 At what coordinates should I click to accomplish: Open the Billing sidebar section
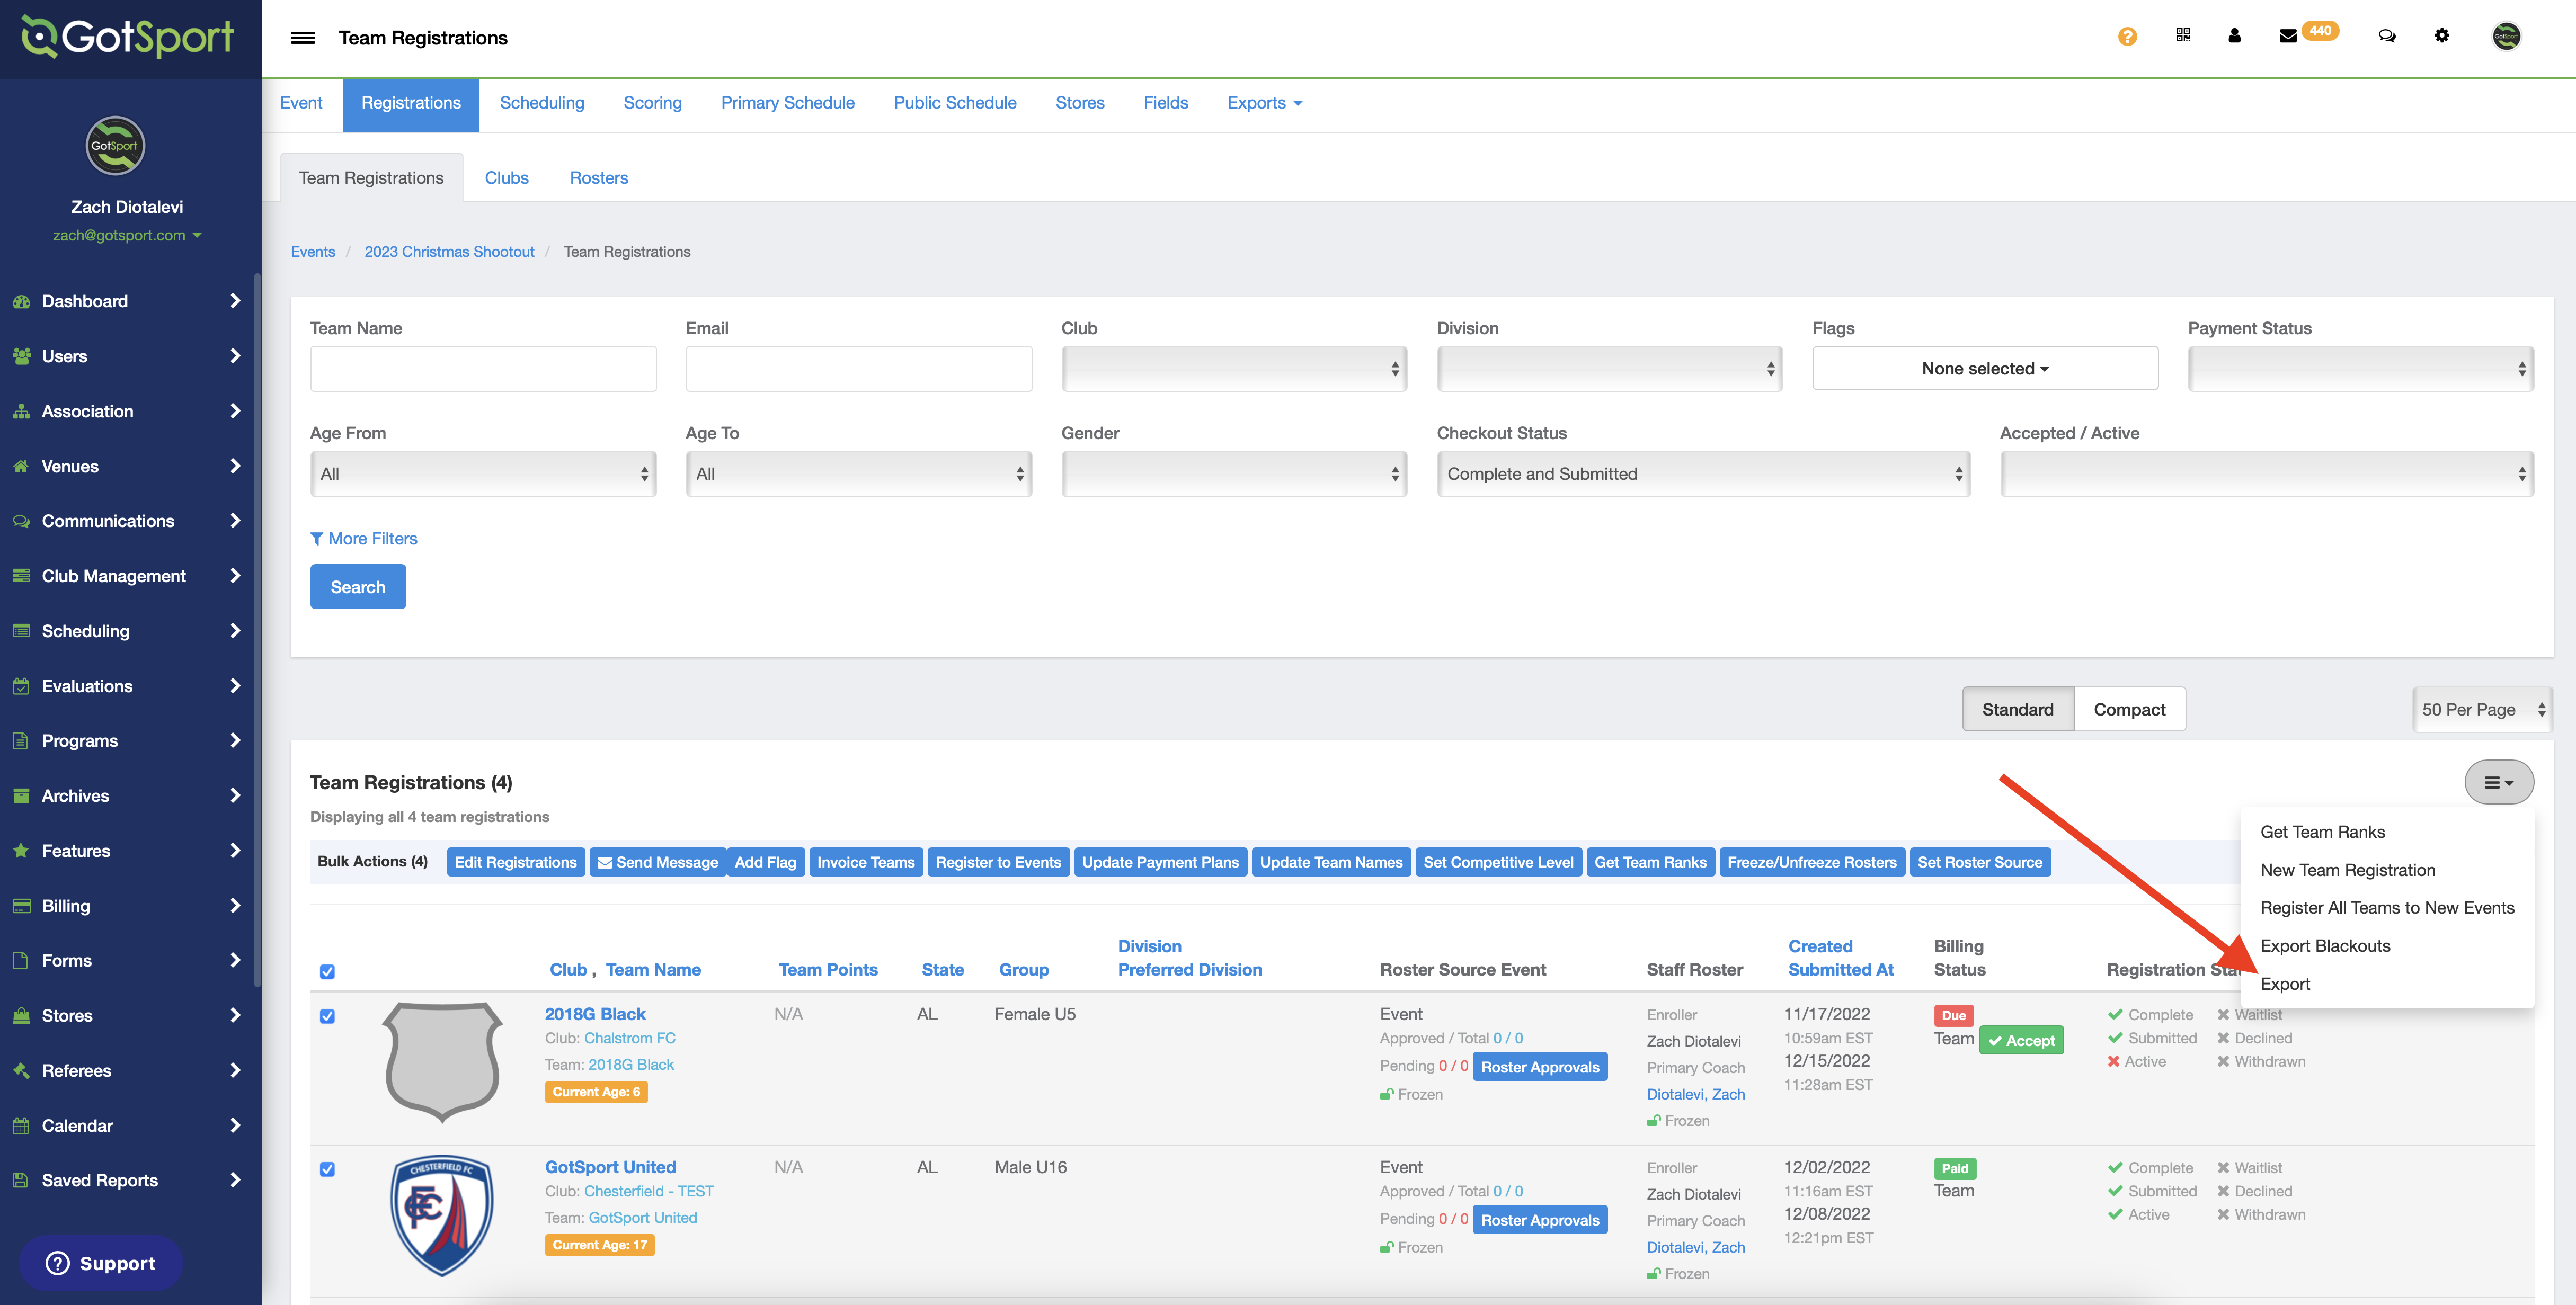point(128,906)
